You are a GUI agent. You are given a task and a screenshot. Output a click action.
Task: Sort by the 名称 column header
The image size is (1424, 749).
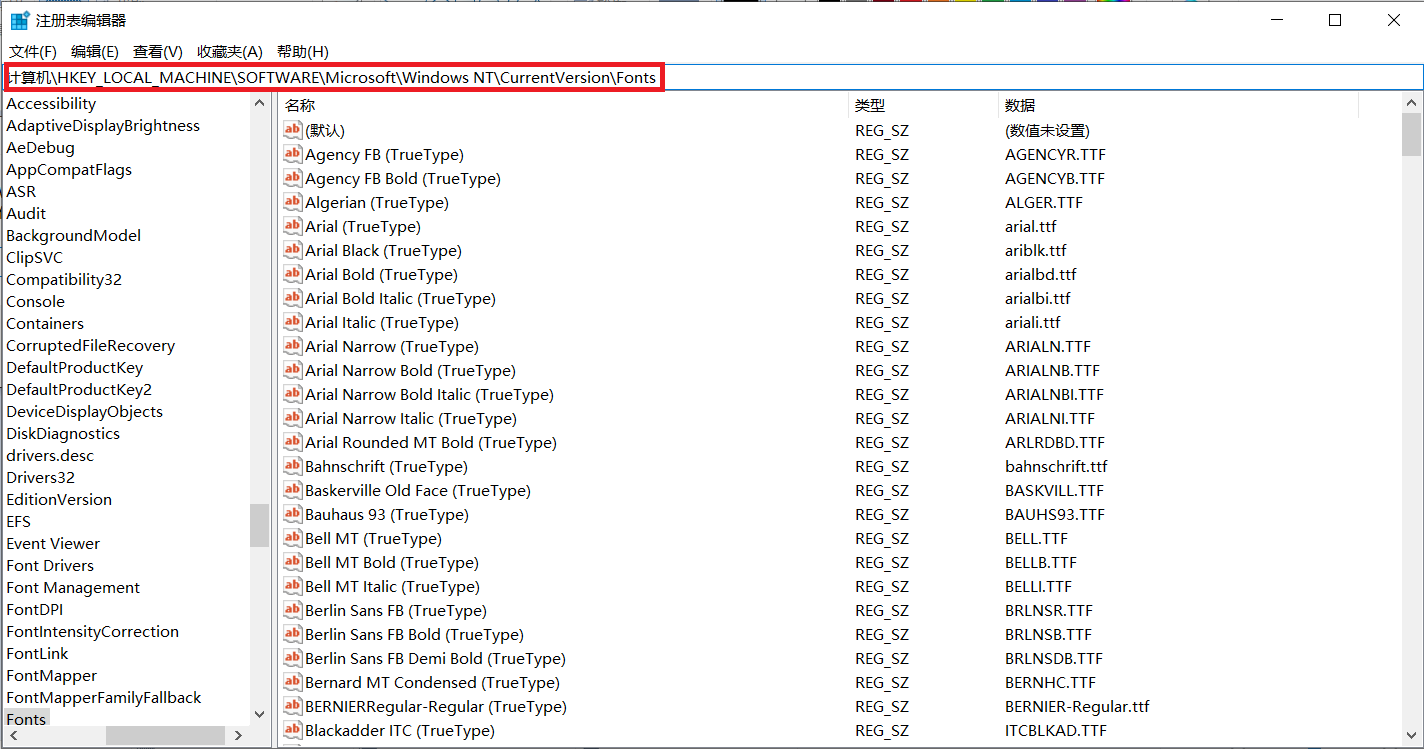(563, 105)
